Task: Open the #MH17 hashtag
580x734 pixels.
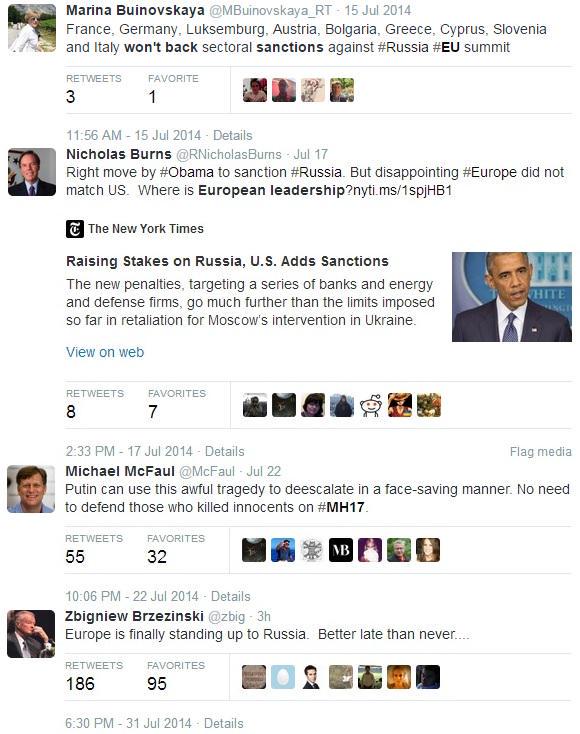Action: [x=341, y=507]
